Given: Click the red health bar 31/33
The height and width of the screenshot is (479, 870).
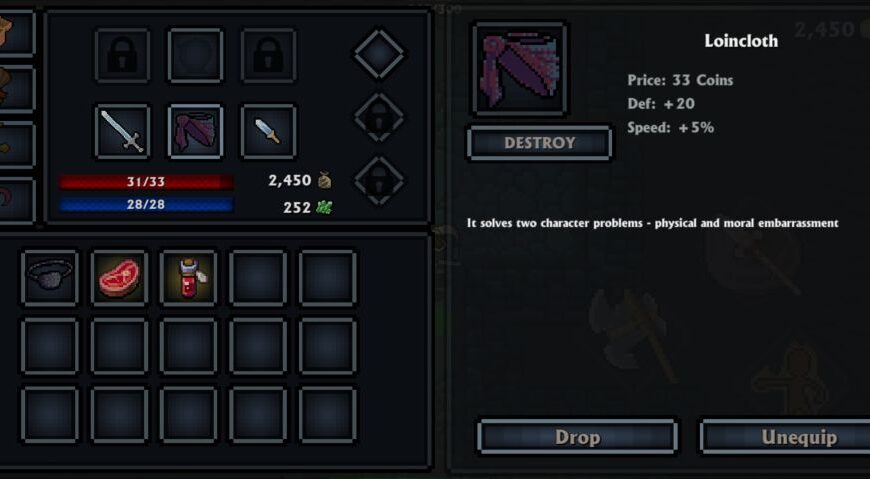Looking at the screenshot, I should (x=146, y=181).
